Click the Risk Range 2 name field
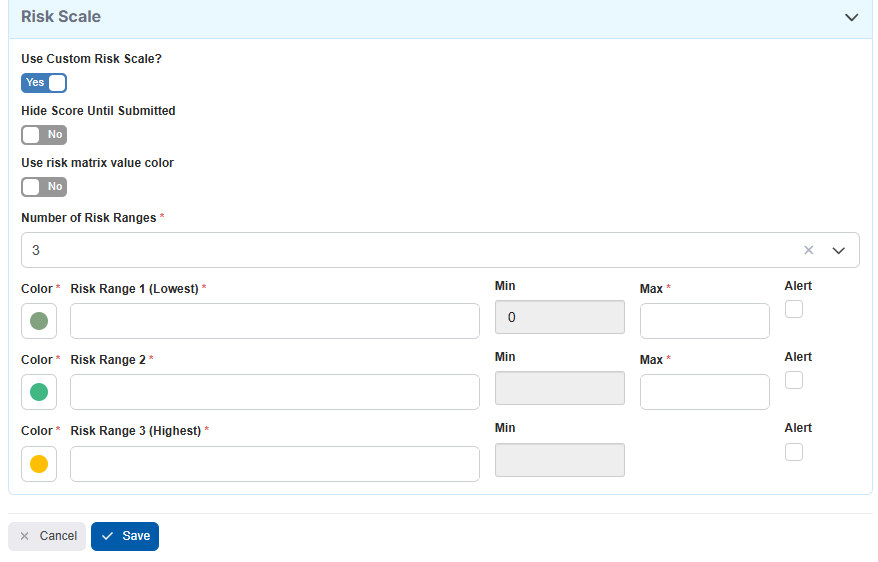The height and width of the screenshot is (562, 878). [275, 392]
